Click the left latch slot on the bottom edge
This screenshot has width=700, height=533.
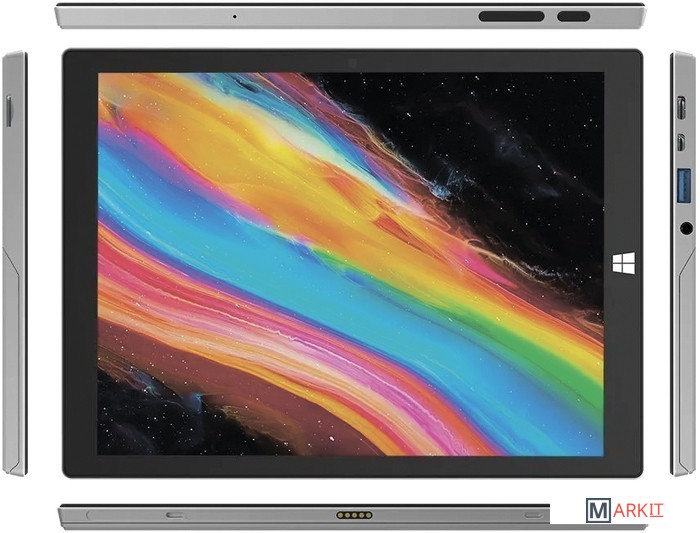point(174,515)
